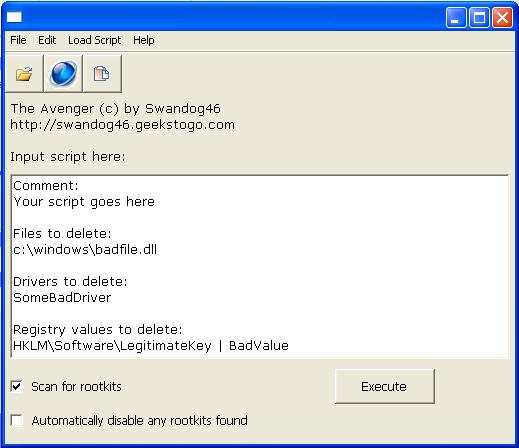
Task: Click the 'Input script here:' label
Action: 68,156
